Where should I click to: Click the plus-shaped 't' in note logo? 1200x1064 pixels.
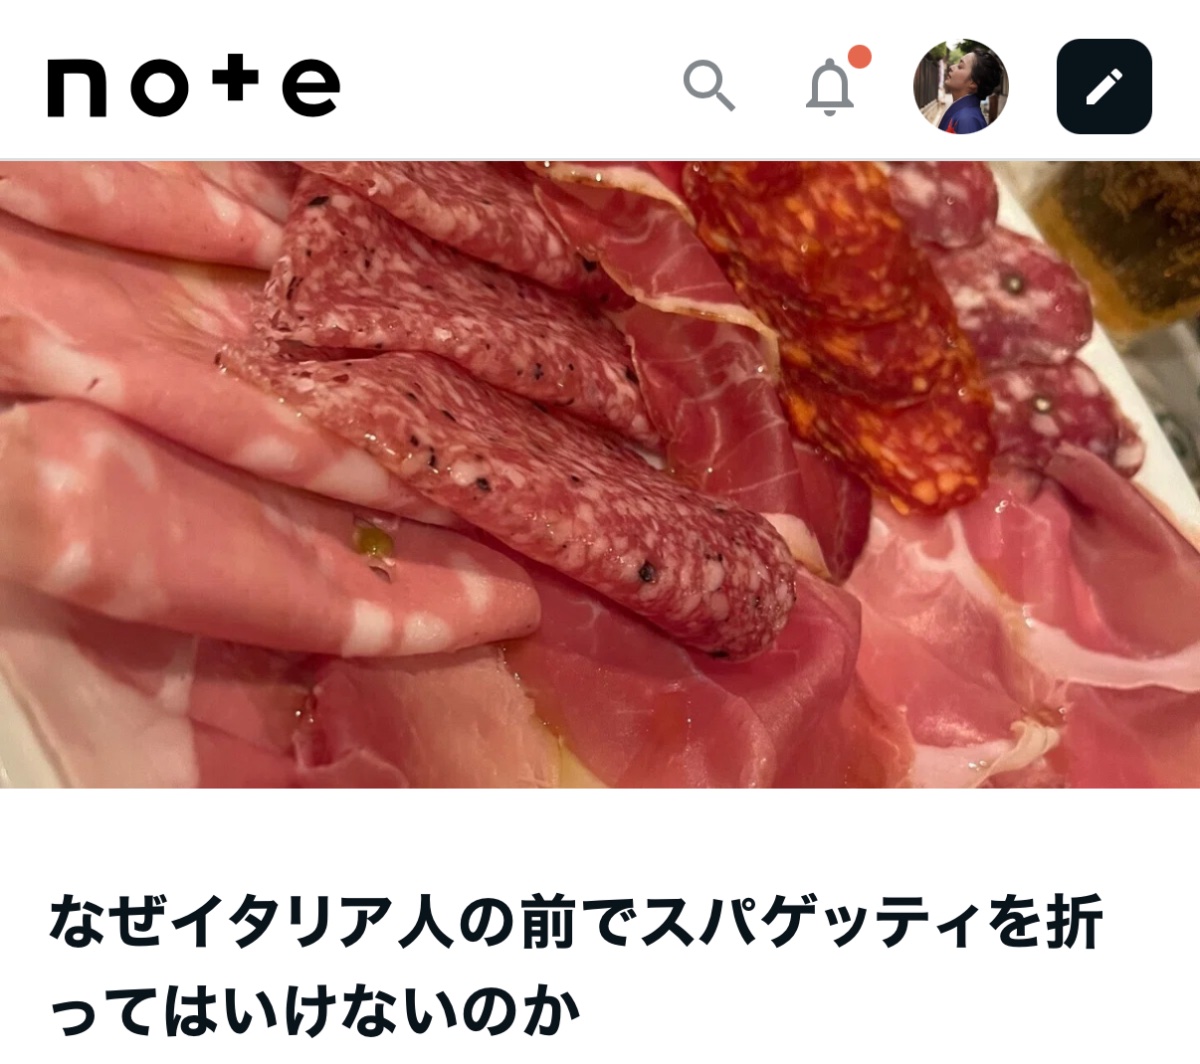pos(235,79)
